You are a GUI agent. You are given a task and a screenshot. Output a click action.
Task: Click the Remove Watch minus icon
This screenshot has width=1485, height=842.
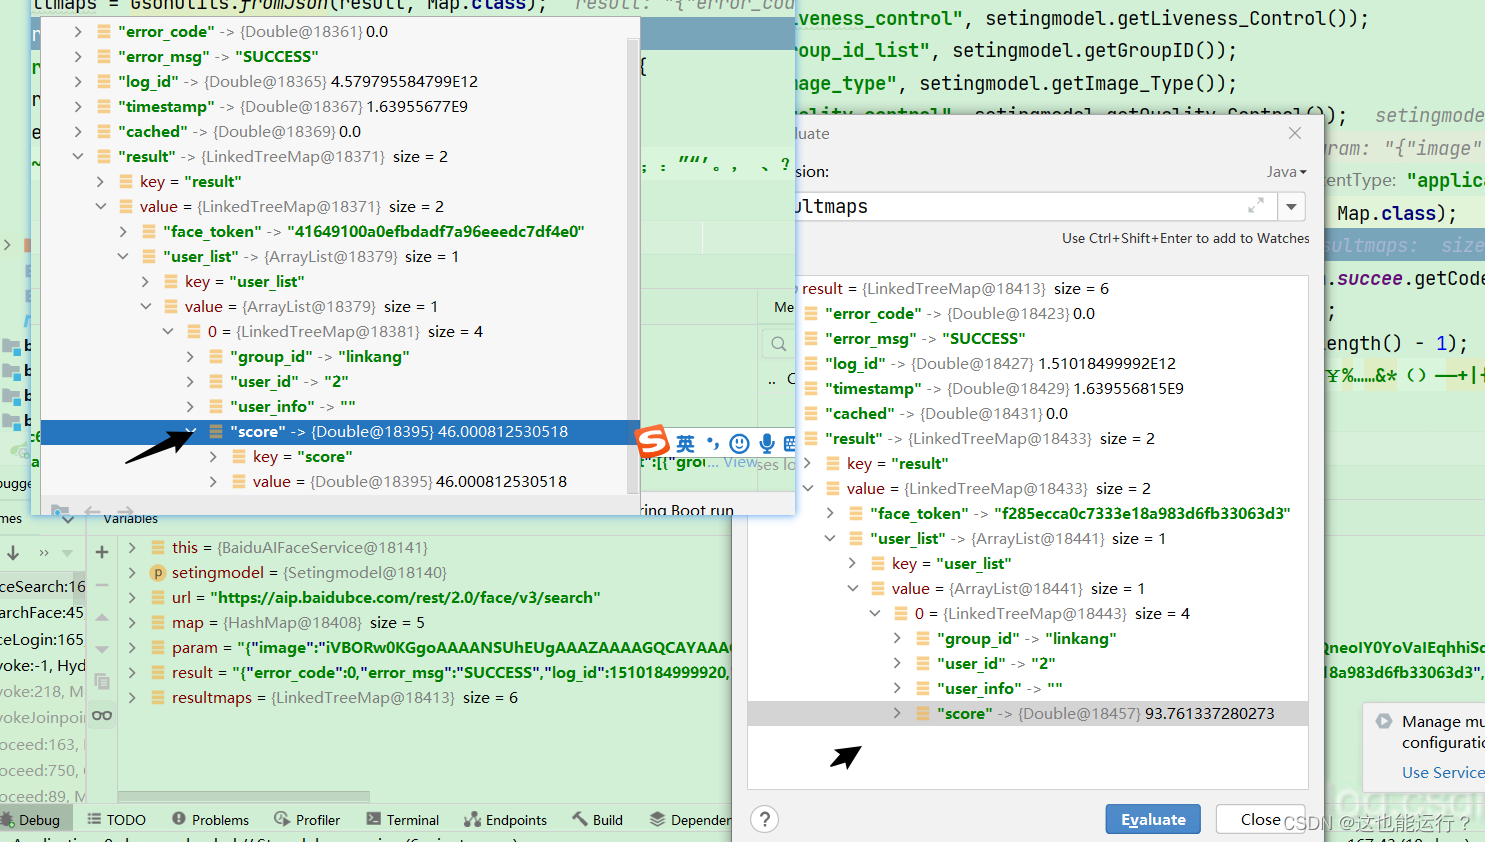pos(102,584)
